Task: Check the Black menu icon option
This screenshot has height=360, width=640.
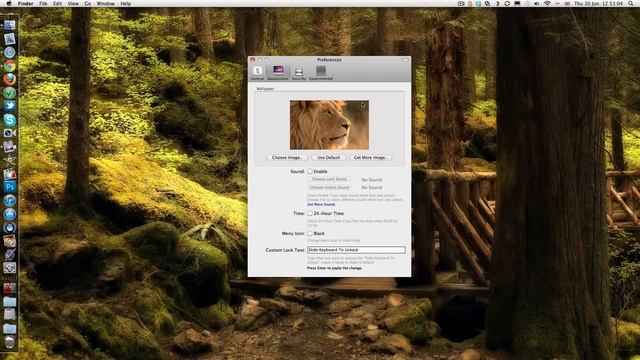Action: [310, 233]
